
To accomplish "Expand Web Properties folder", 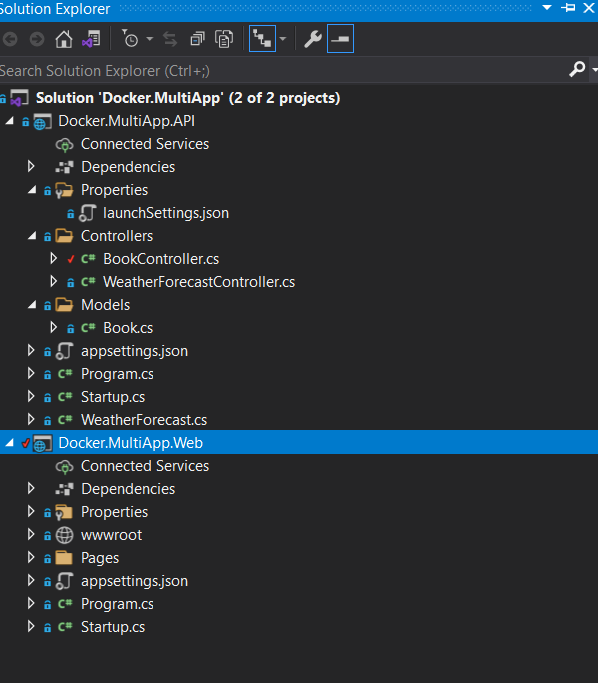I will point(31,511).
